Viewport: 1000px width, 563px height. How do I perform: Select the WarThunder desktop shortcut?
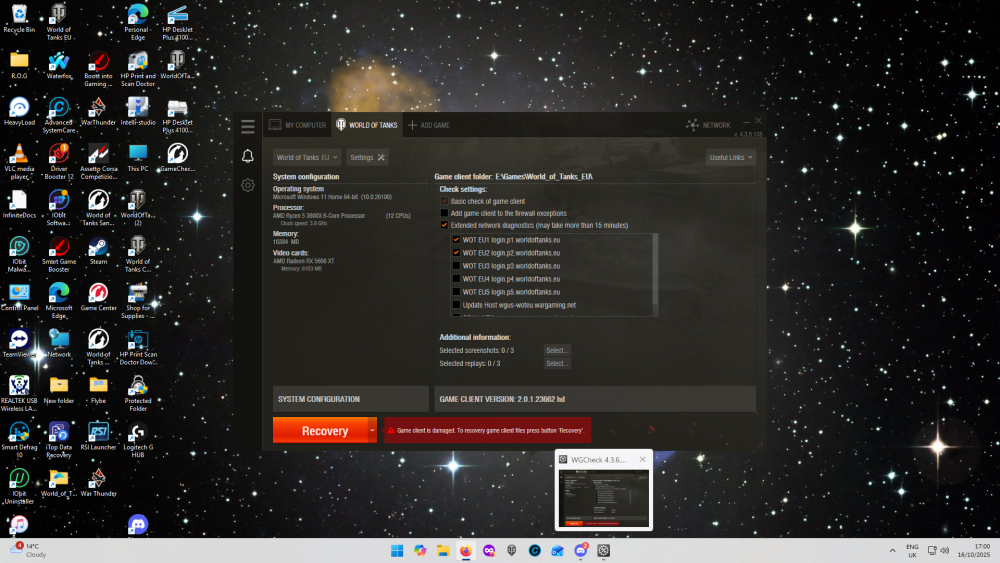(x=98, y=112)
